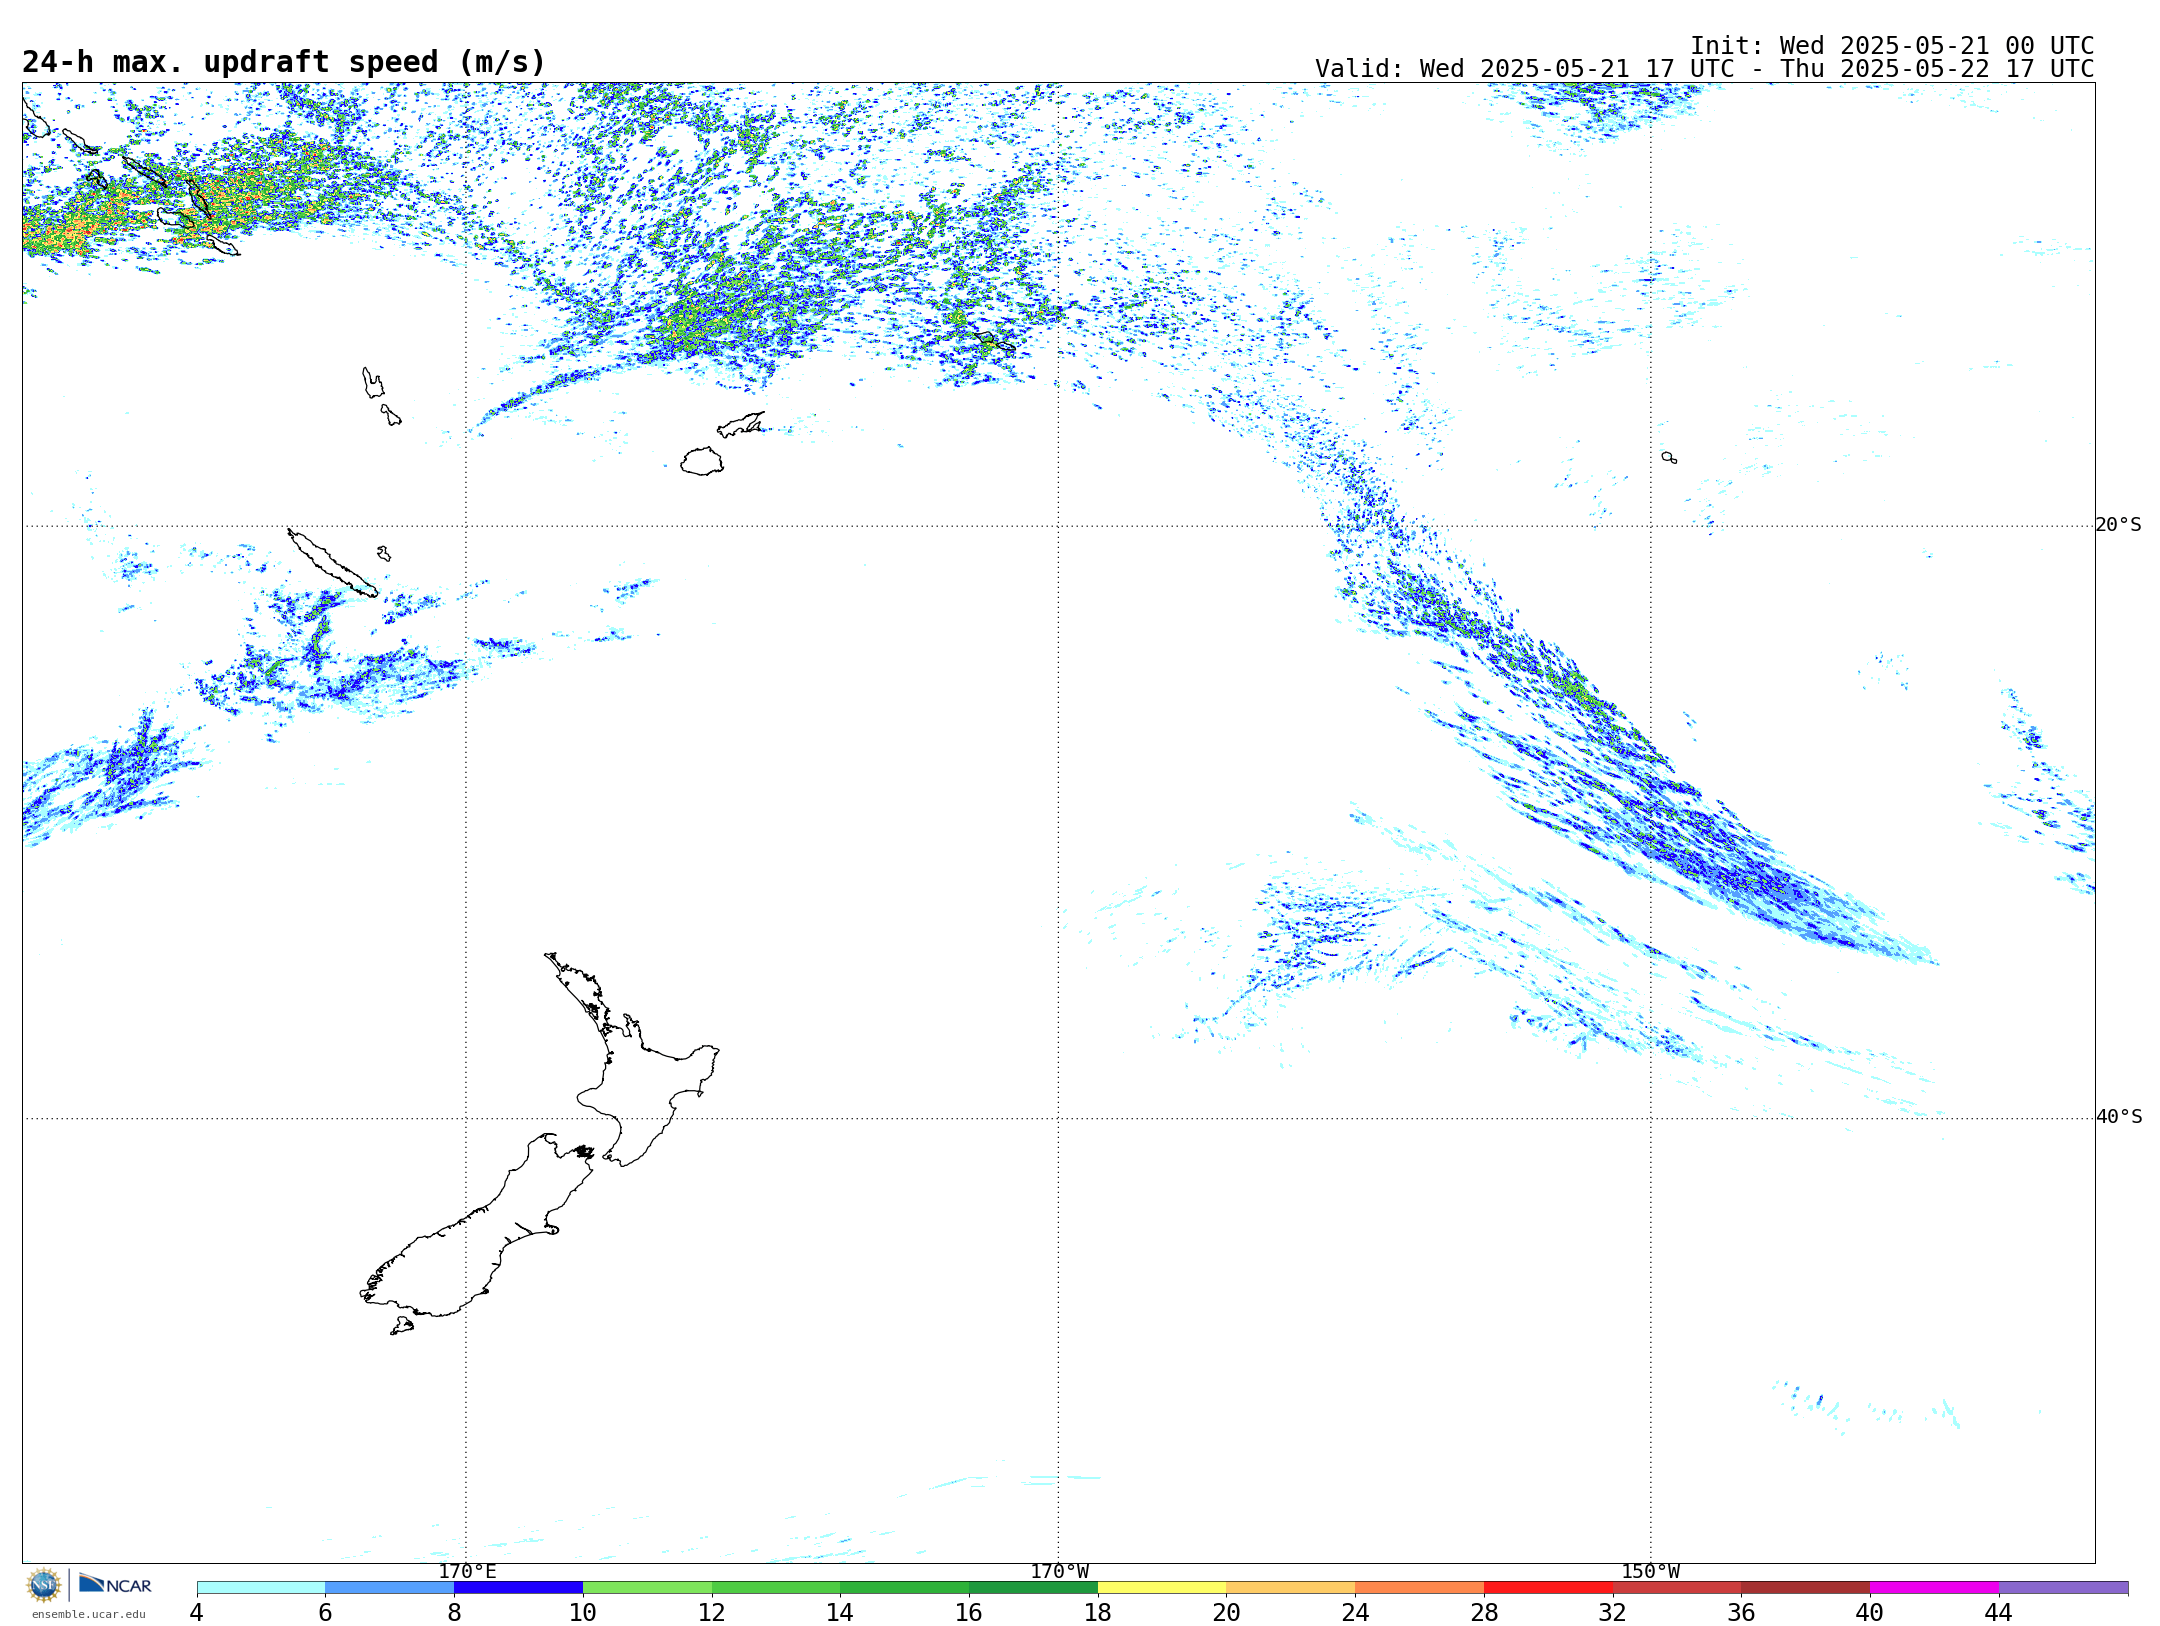Click Fiji's Viti Levu island outline
This screenshot has height=1626, width=2160.
pyautogui.click(x=702, y=461)
